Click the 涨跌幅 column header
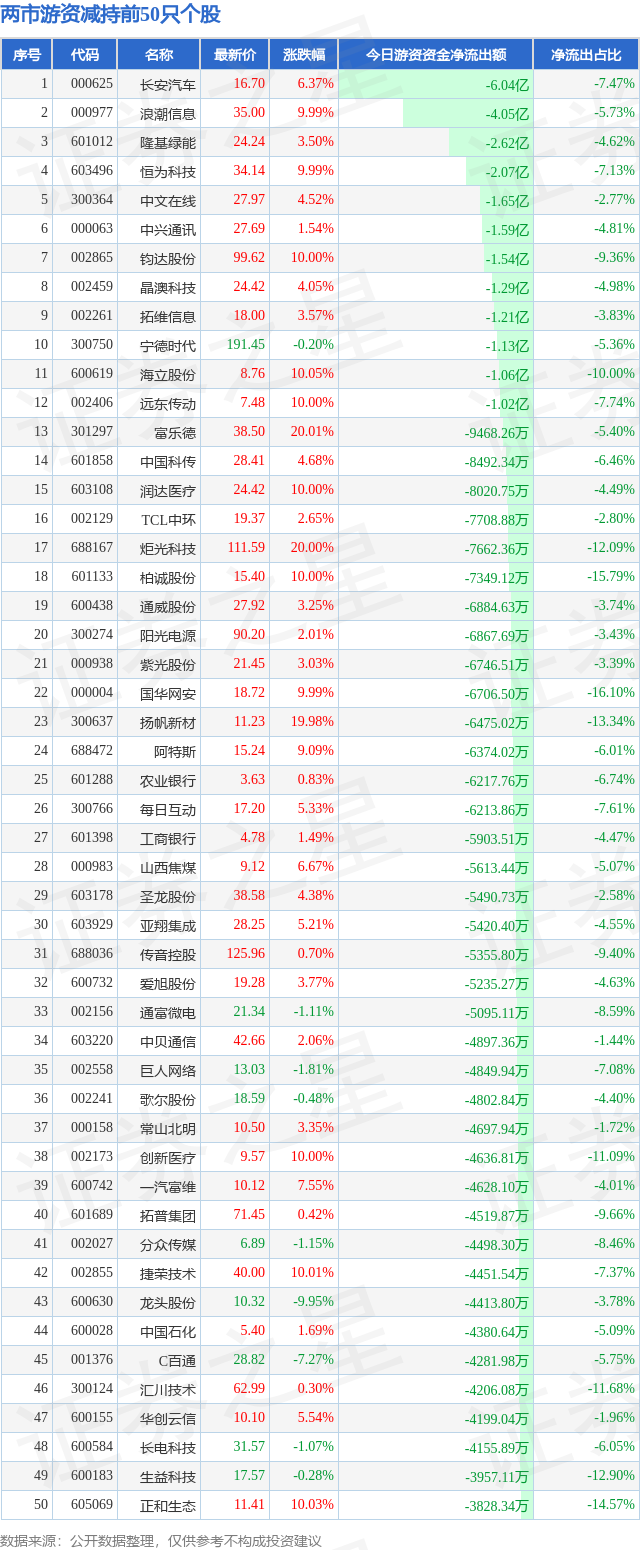The image size is (640, 1550). tap(304, 55)
